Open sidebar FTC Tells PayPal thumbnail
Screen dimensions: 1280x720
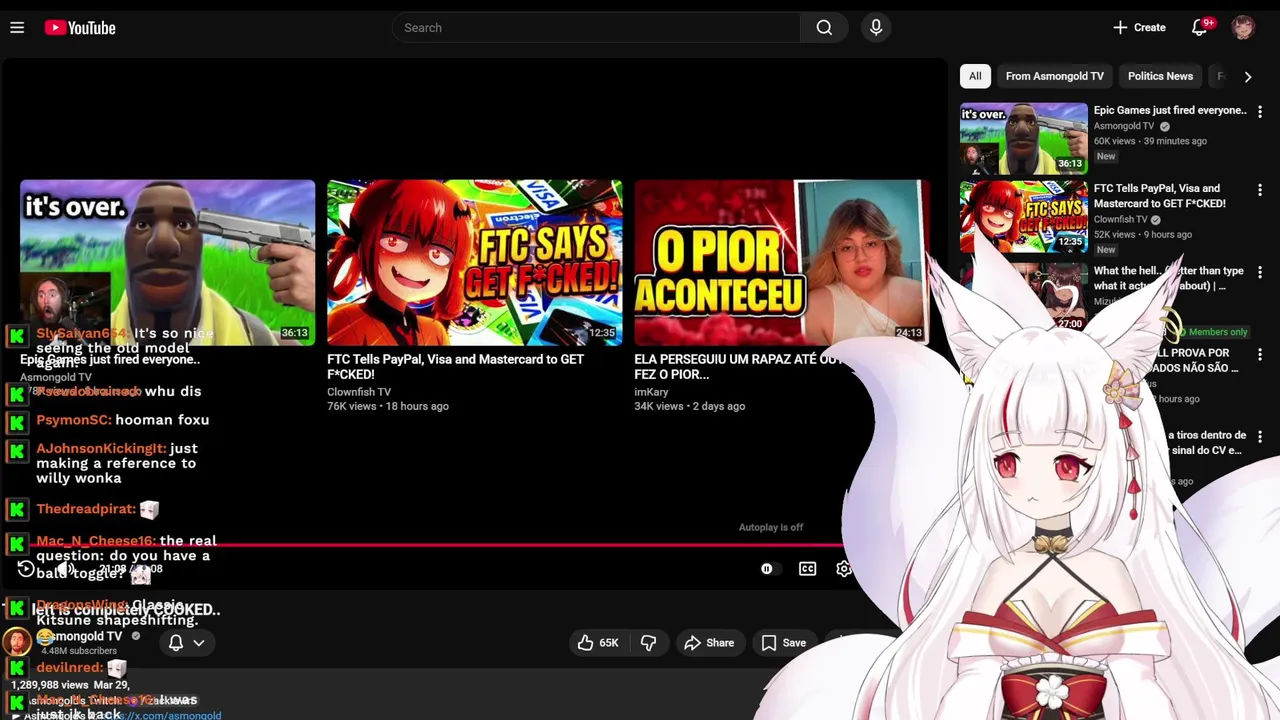(1023, 216)
